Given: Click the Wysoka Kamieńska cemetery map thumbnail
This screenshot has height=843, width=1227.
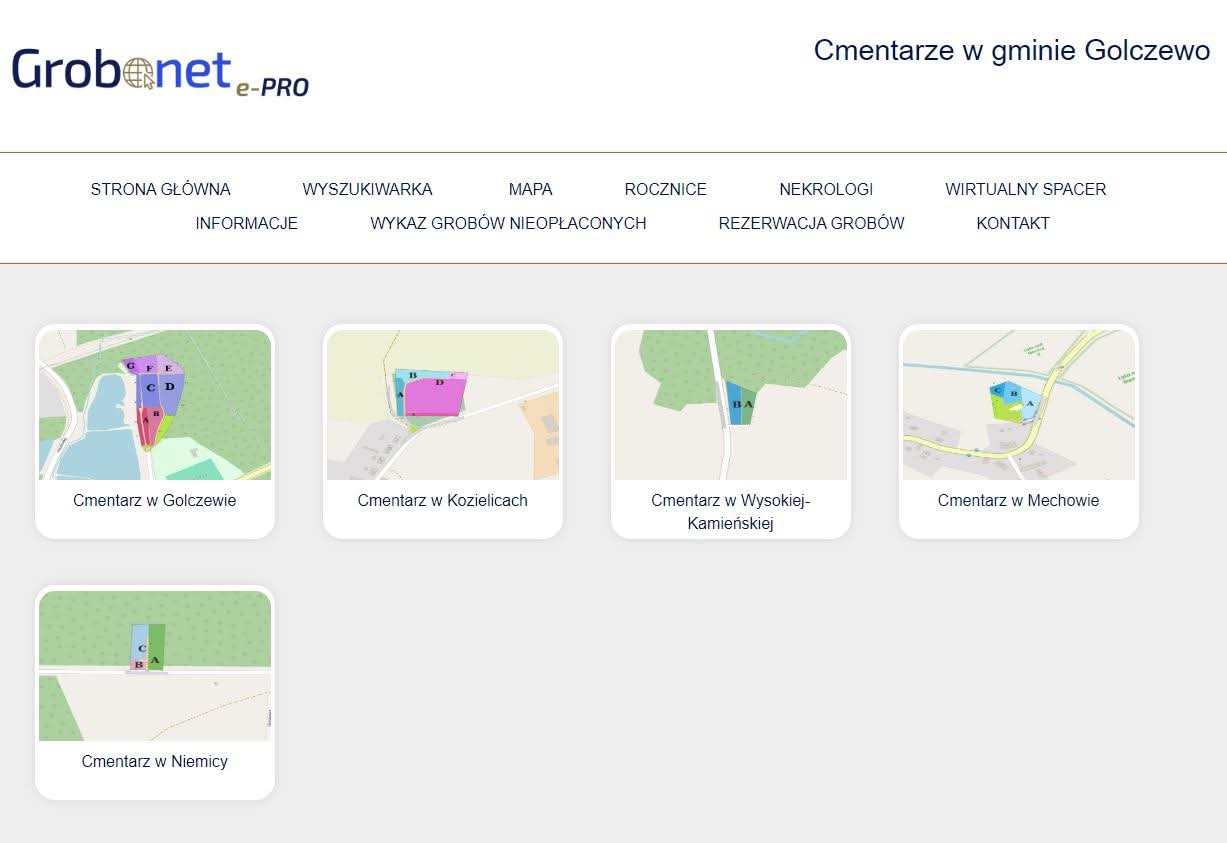Looking at the screenshot, I should pos(731,405).
